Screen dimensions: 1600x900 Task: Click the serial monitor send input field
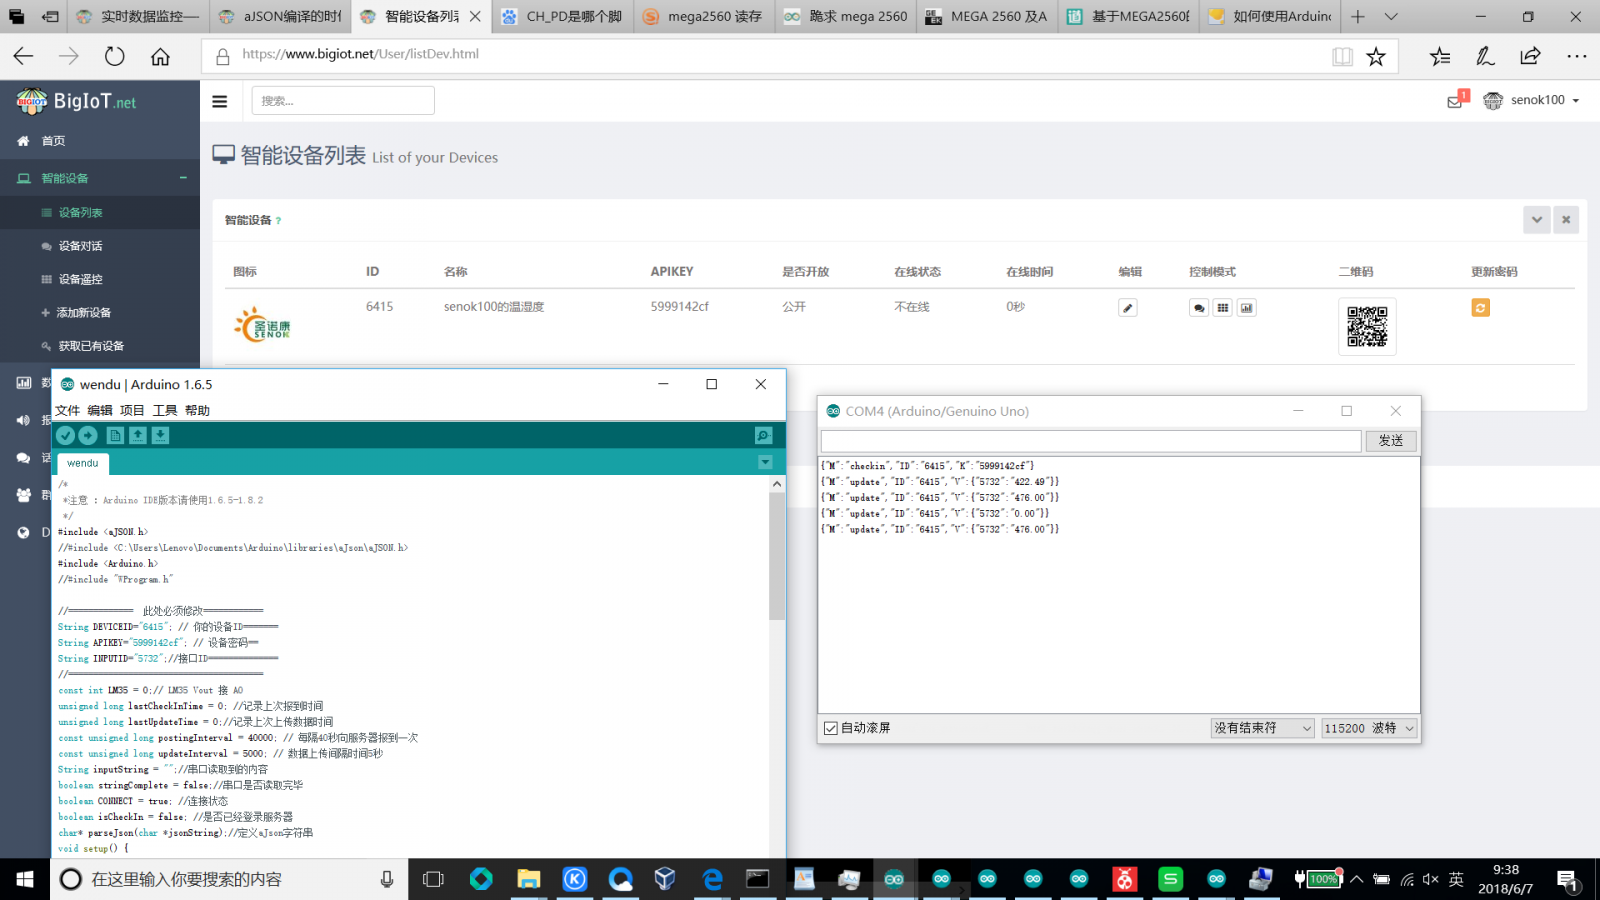(x=1091, y=441)
